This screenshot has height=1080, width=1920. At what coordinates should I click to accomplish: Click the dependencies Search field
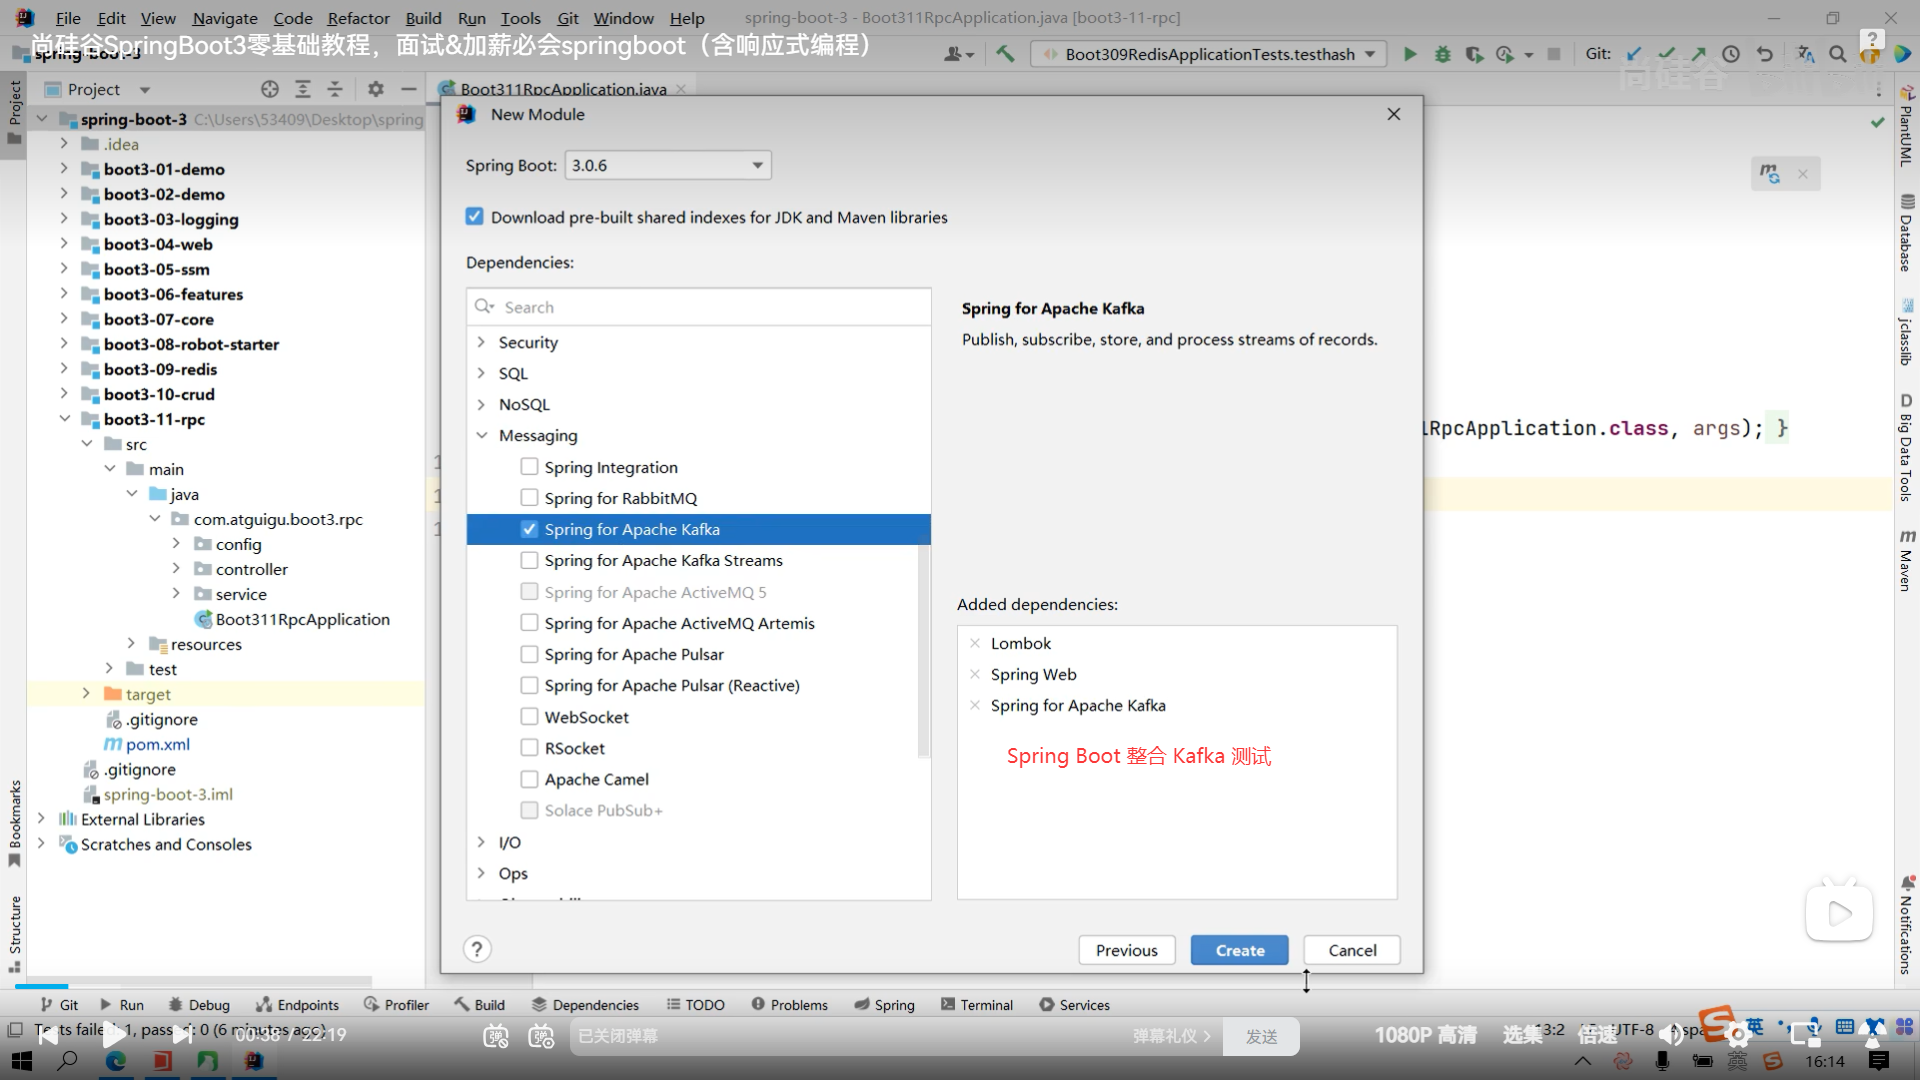(700, 307)
